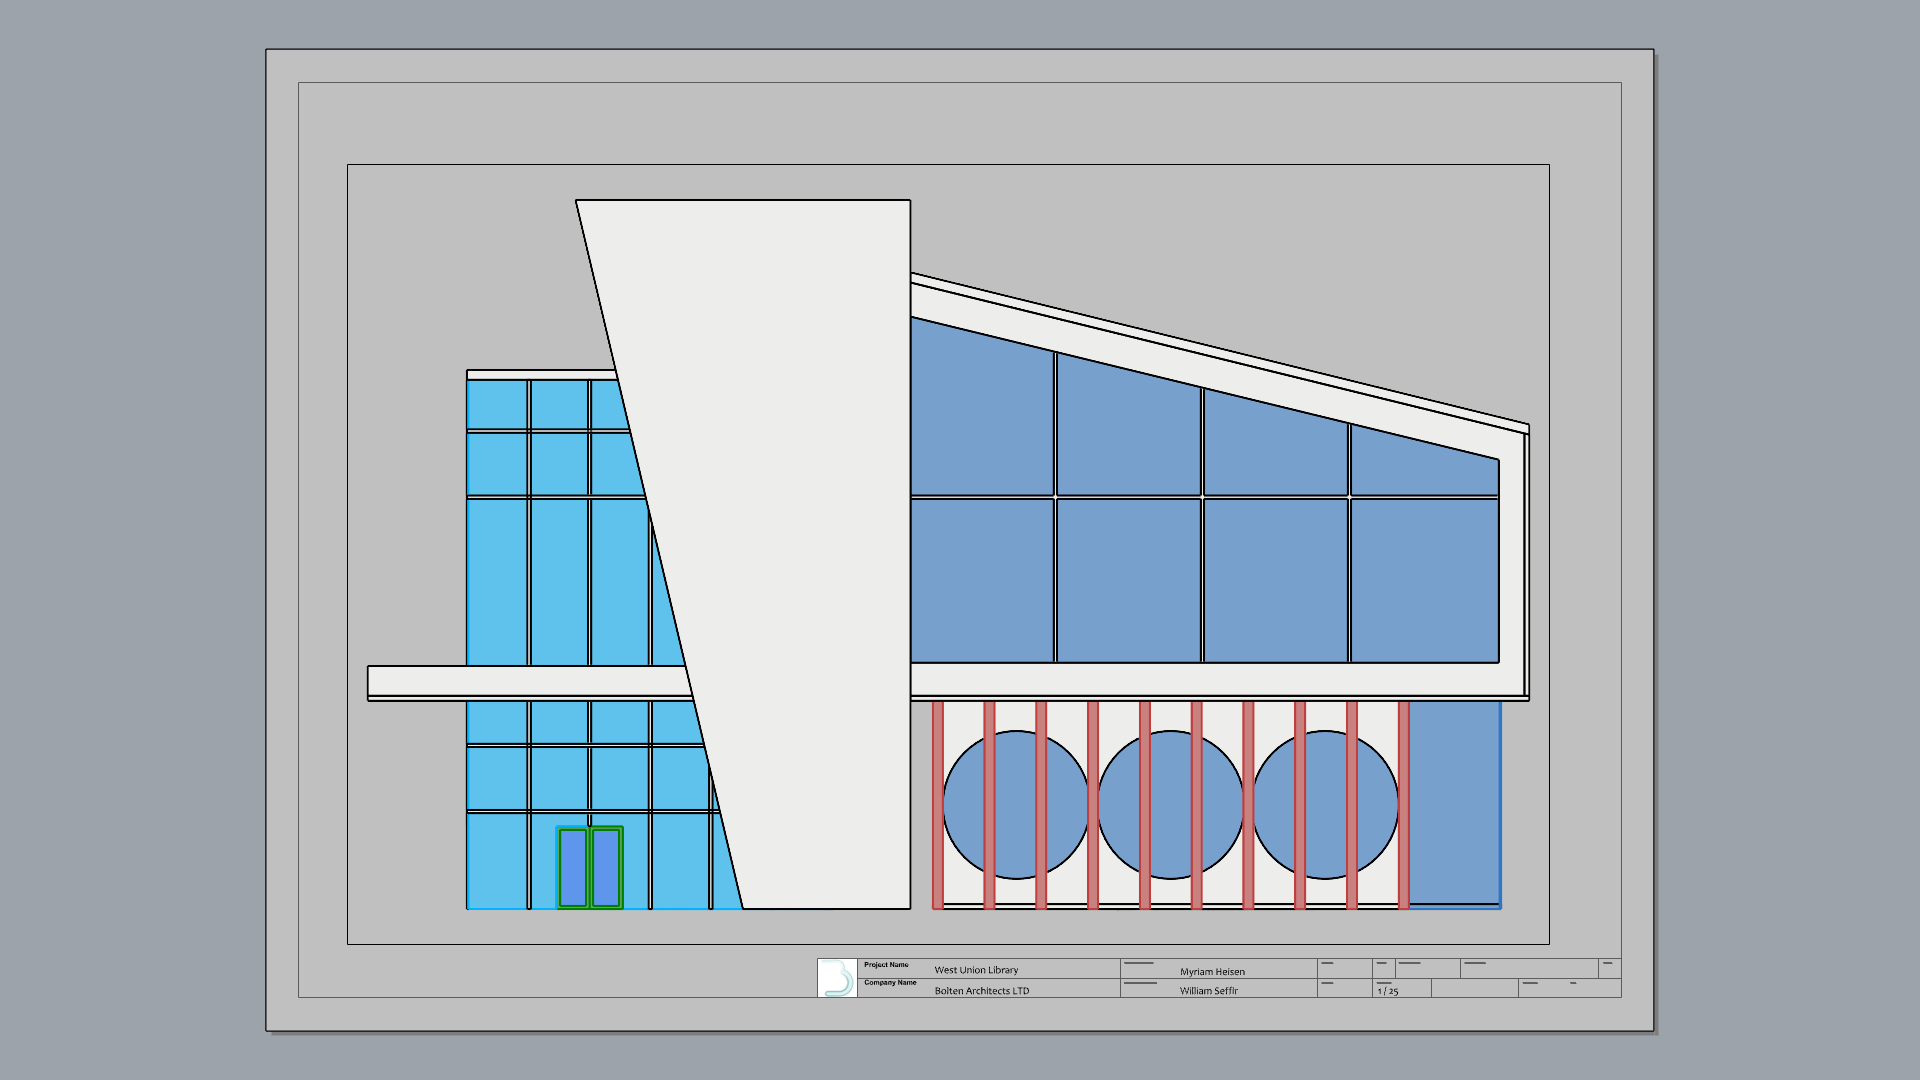Viewport: 1920px width, 1080px height.
Task: Select the right green door panel
Action: pos(606,867)
